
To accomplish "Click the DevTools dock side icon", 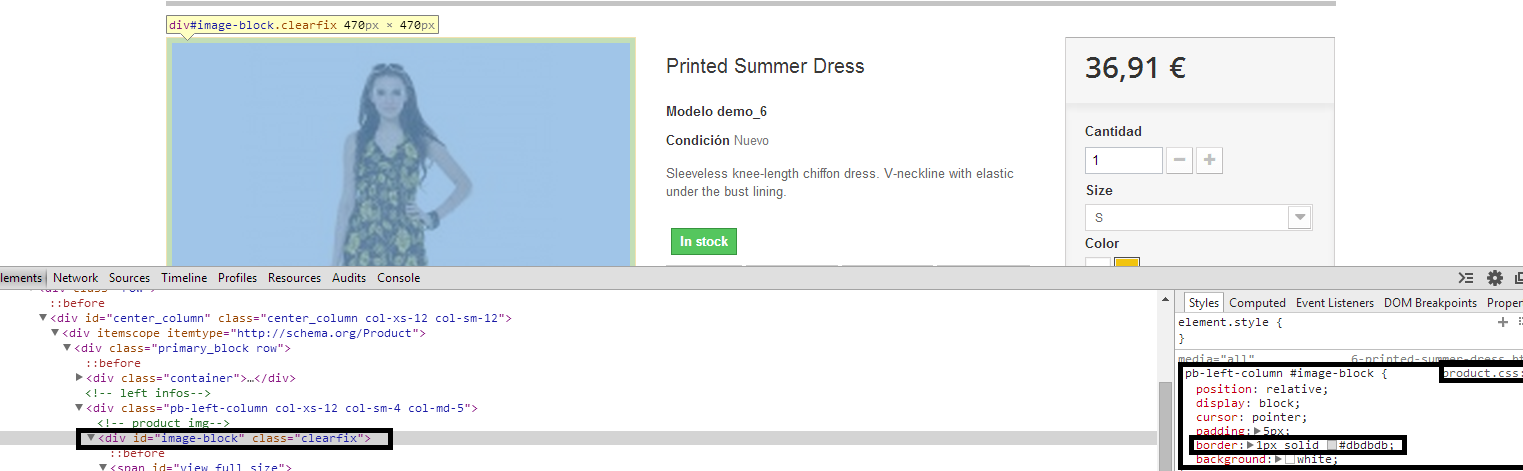I will [x=1519, y=278].
